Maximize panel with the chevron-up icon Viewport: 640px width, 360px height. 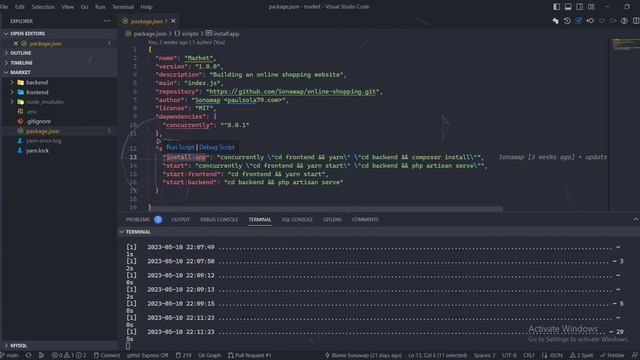pyautogui.click(x=636, y=220)
